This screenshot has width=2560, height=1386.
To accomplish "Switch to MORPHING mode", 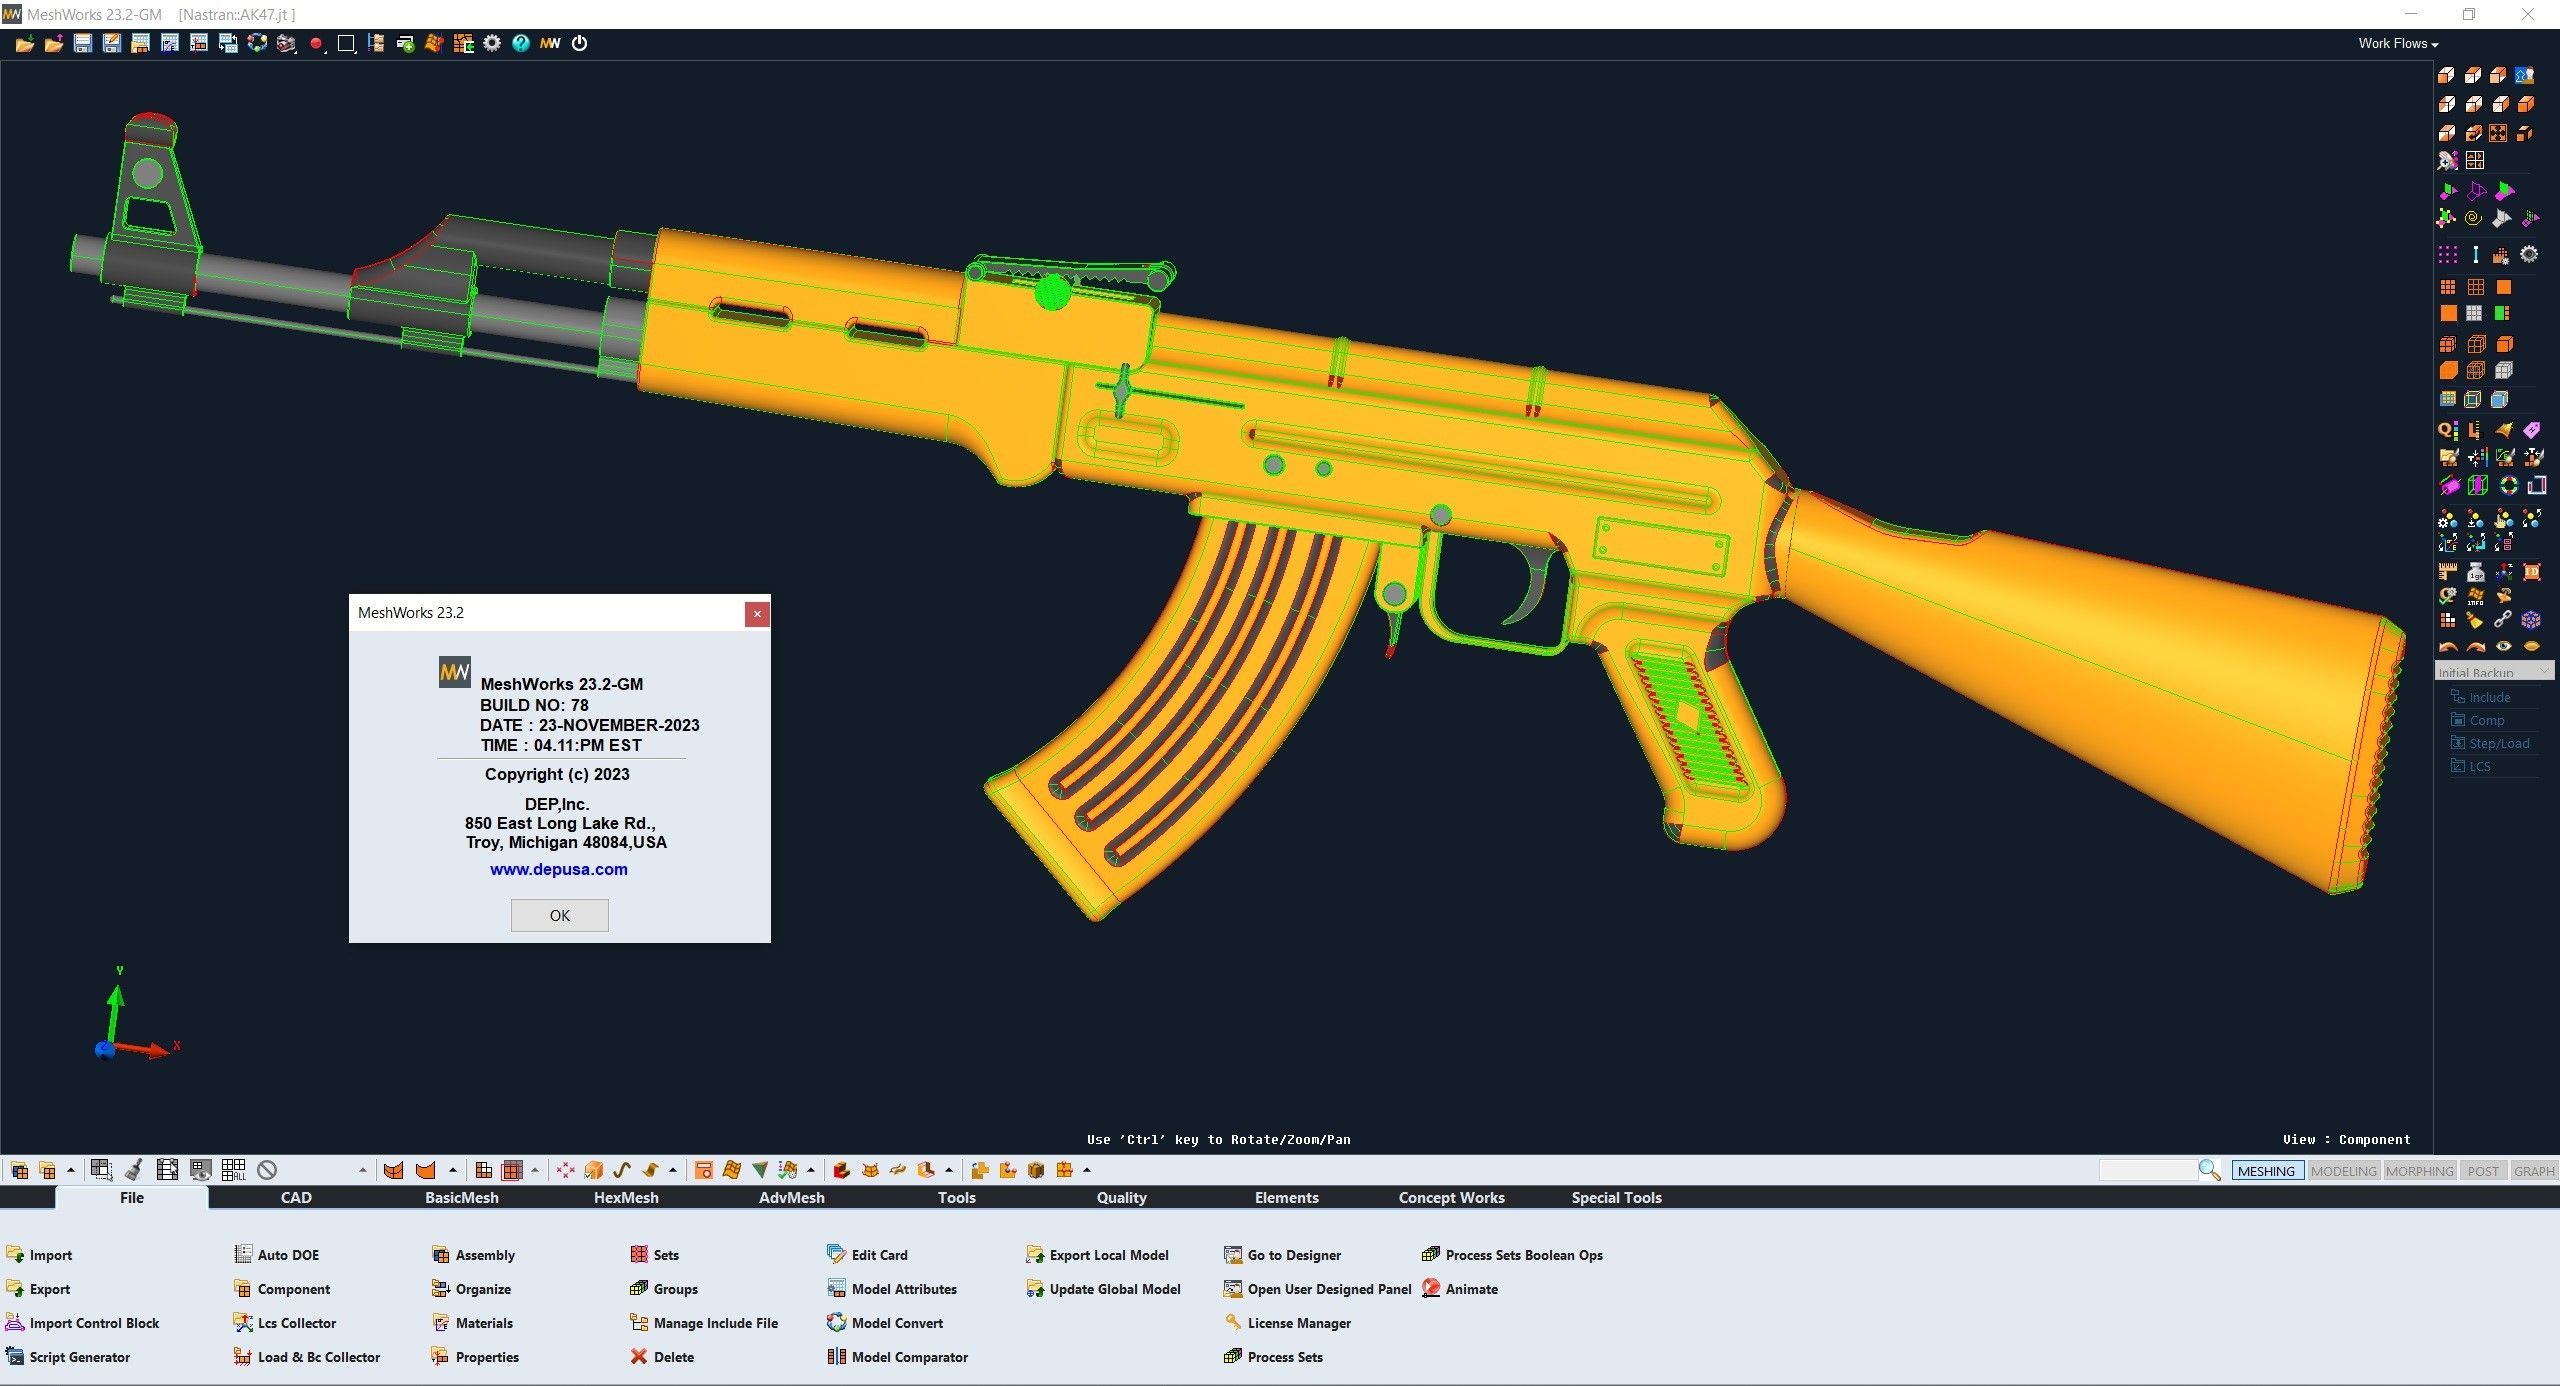I will pyautogui.click(x=2419, y=1171).
